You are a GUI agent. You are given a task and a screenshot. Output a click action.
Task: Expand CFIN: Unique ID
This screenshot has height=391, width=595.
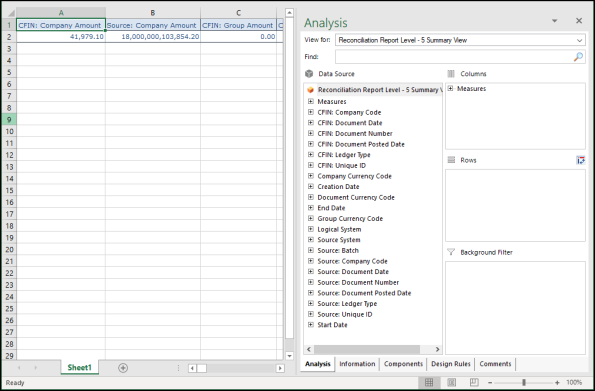pos(310,165)
